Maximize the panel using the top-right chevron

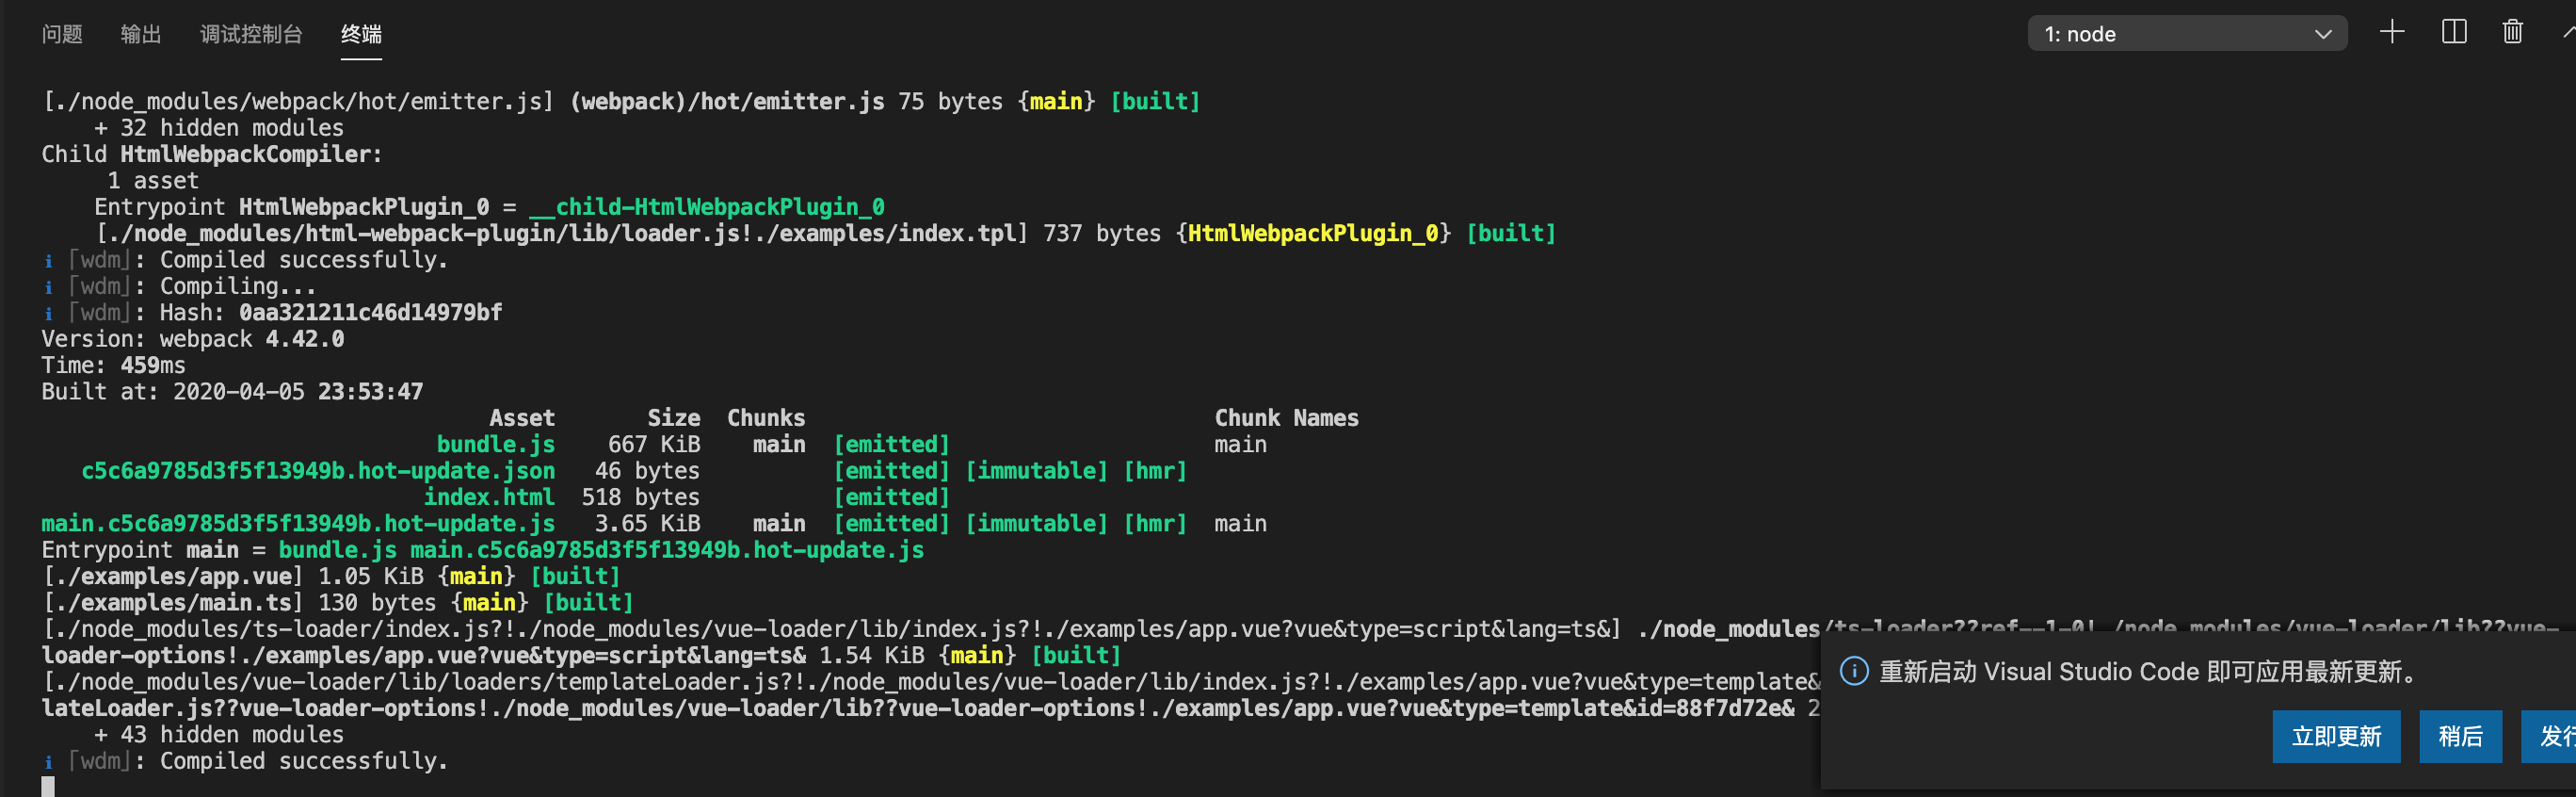click(2568, 33)
